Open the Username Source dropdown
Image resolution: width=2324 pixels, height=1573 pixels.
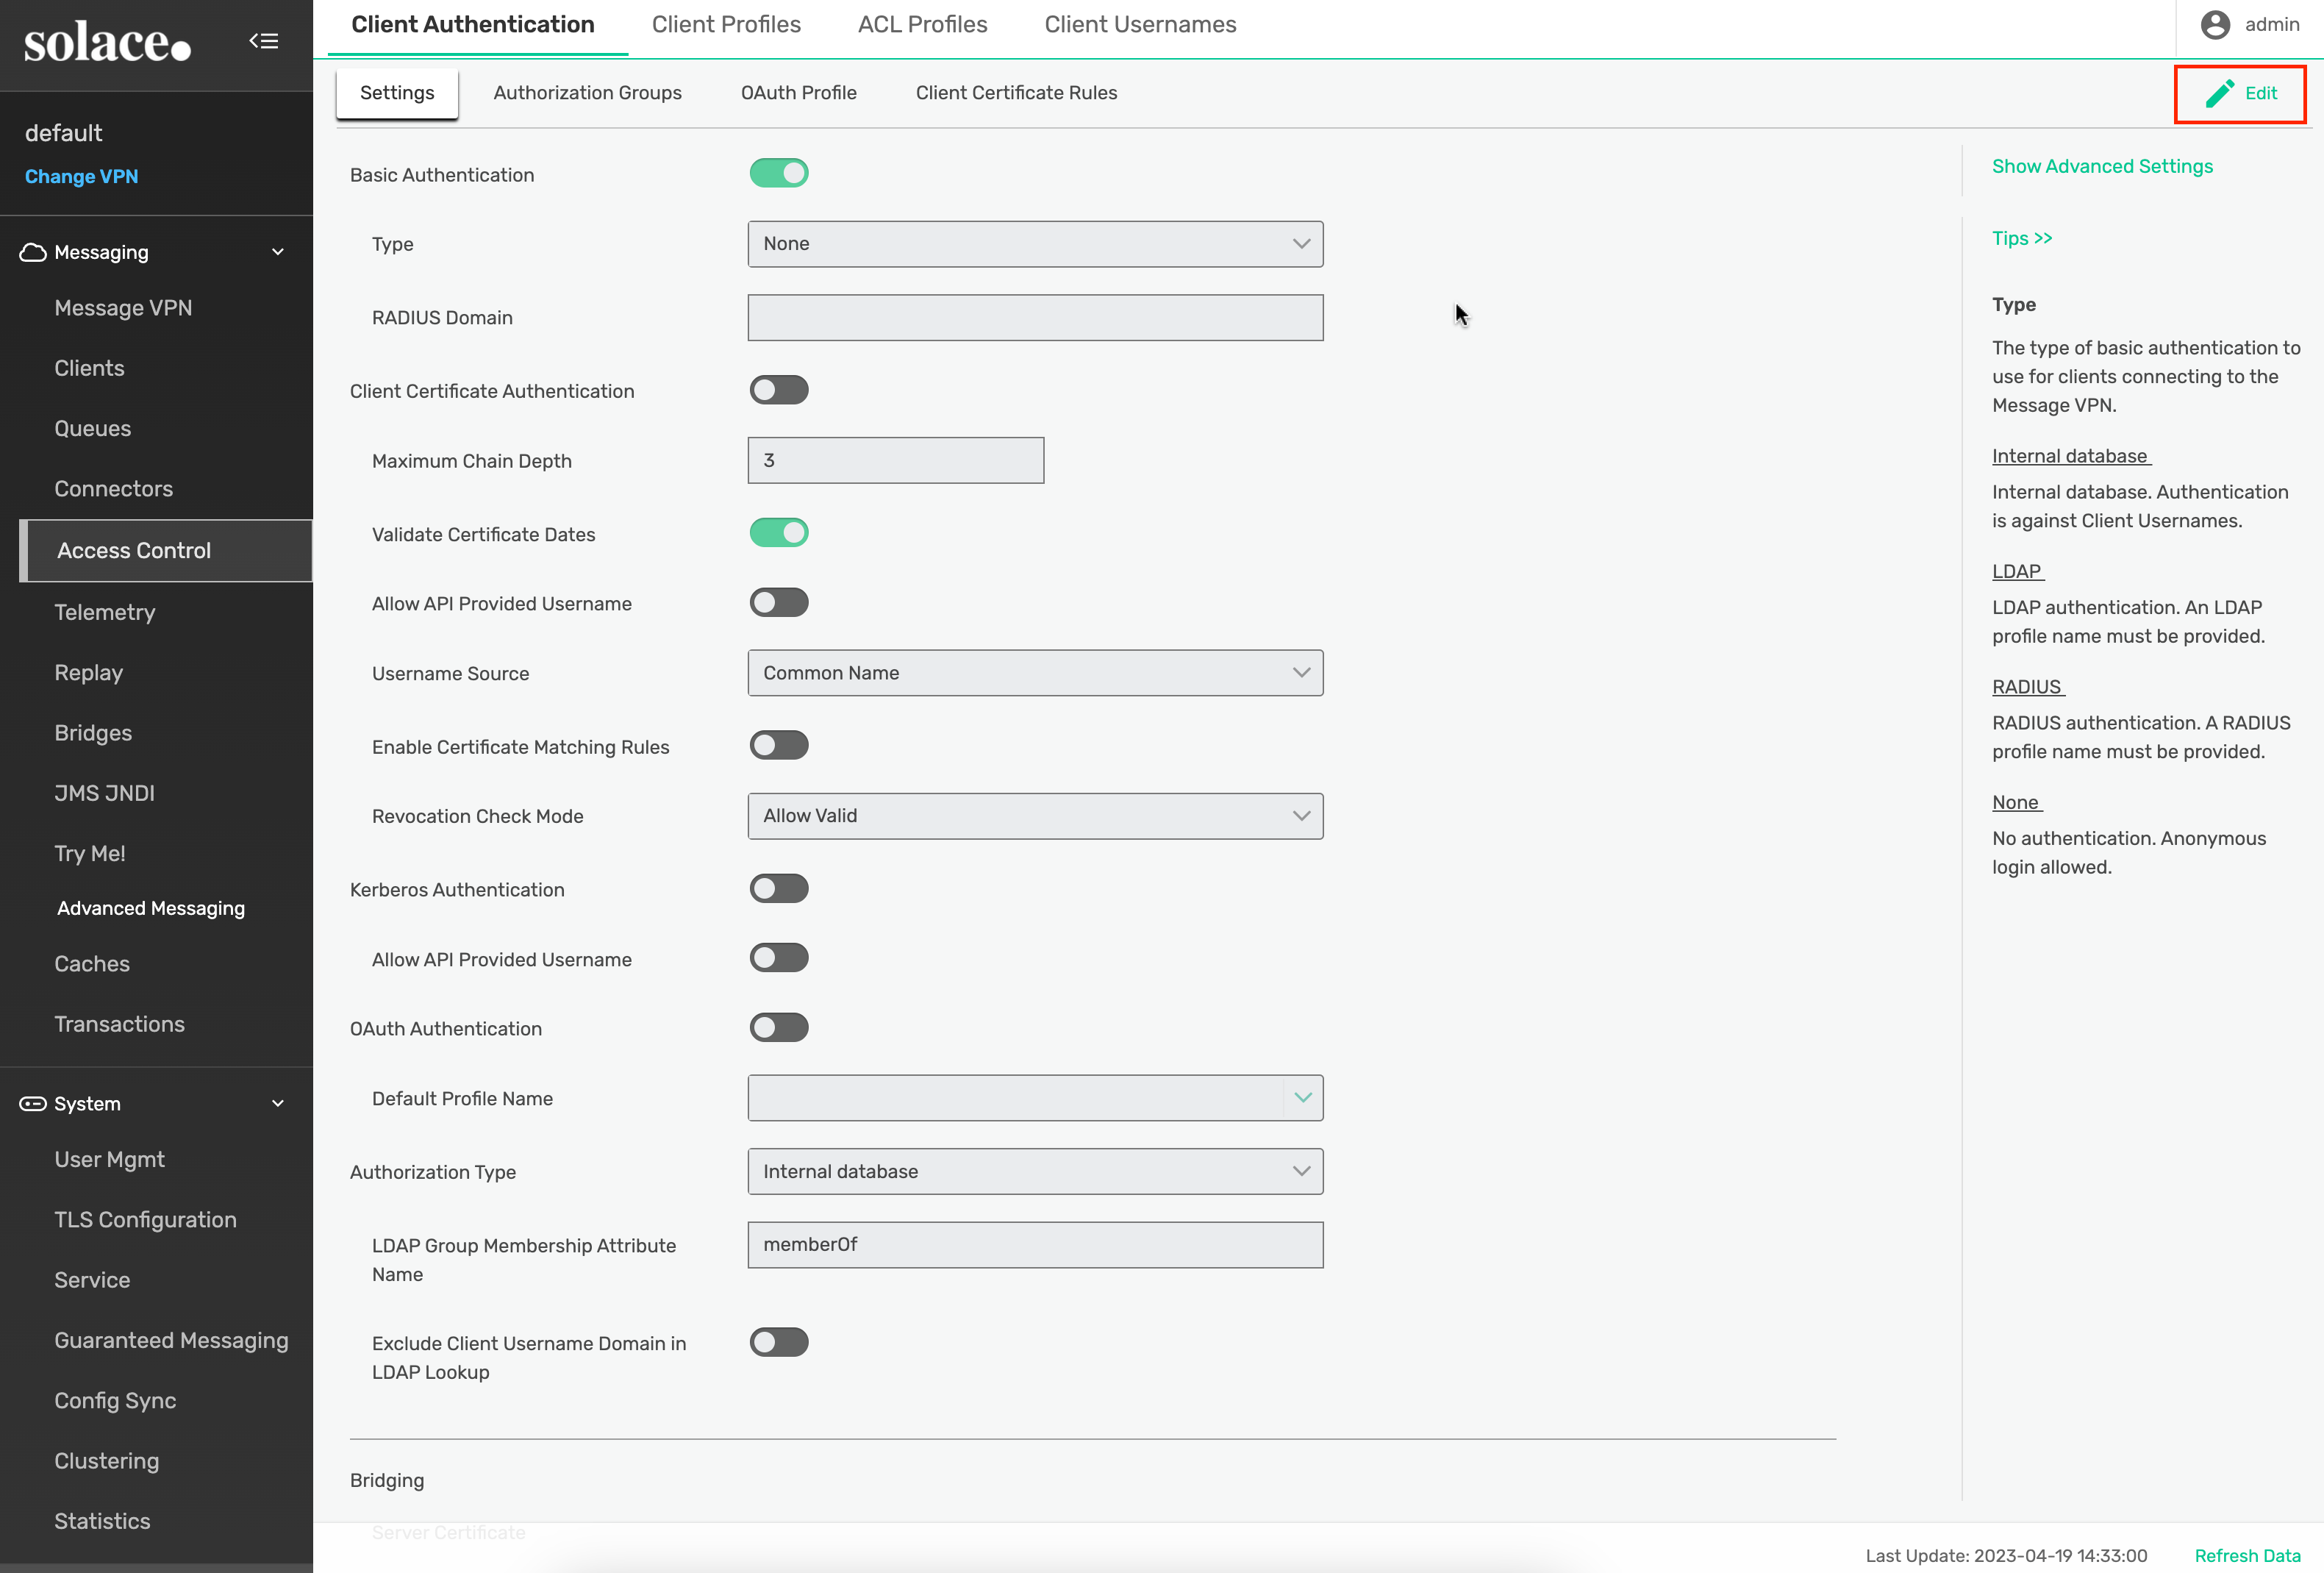tap(1034, 673)
